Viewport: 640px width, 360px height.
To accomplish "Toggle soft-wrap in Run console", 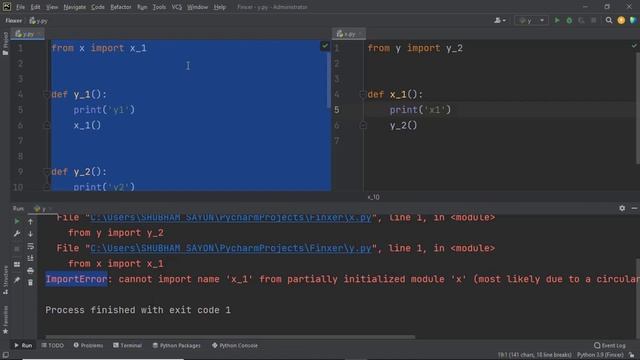I will [30, 246].
